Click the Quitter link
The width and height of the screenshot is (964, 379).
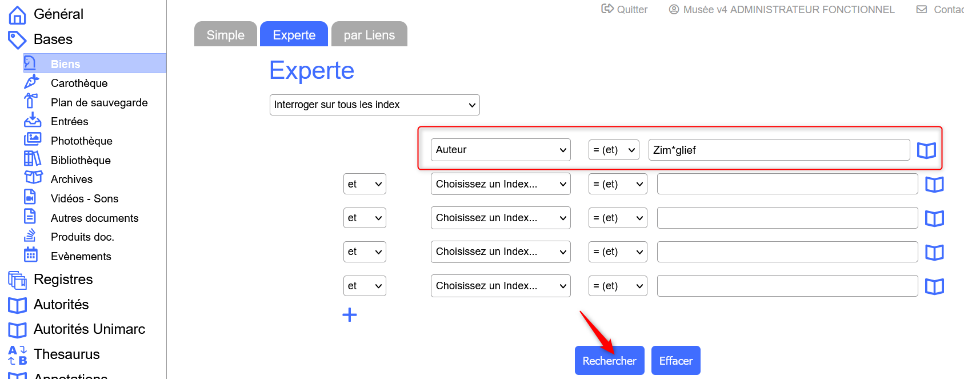(x=624, y=9)
